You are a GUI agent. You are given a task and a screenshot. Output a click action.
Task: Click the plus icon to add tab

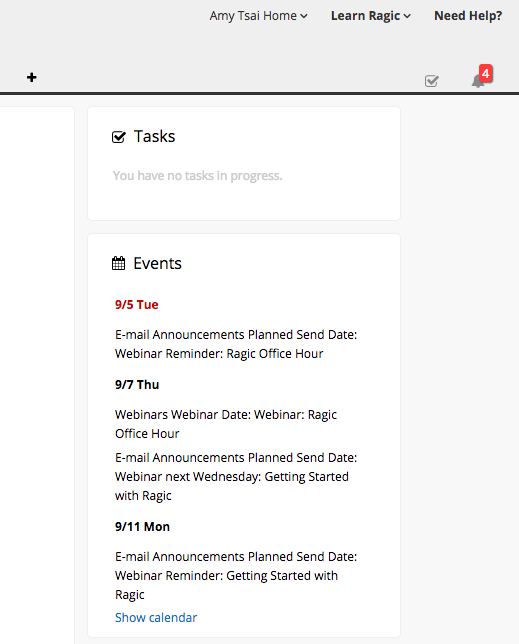[x=32, y=77]
